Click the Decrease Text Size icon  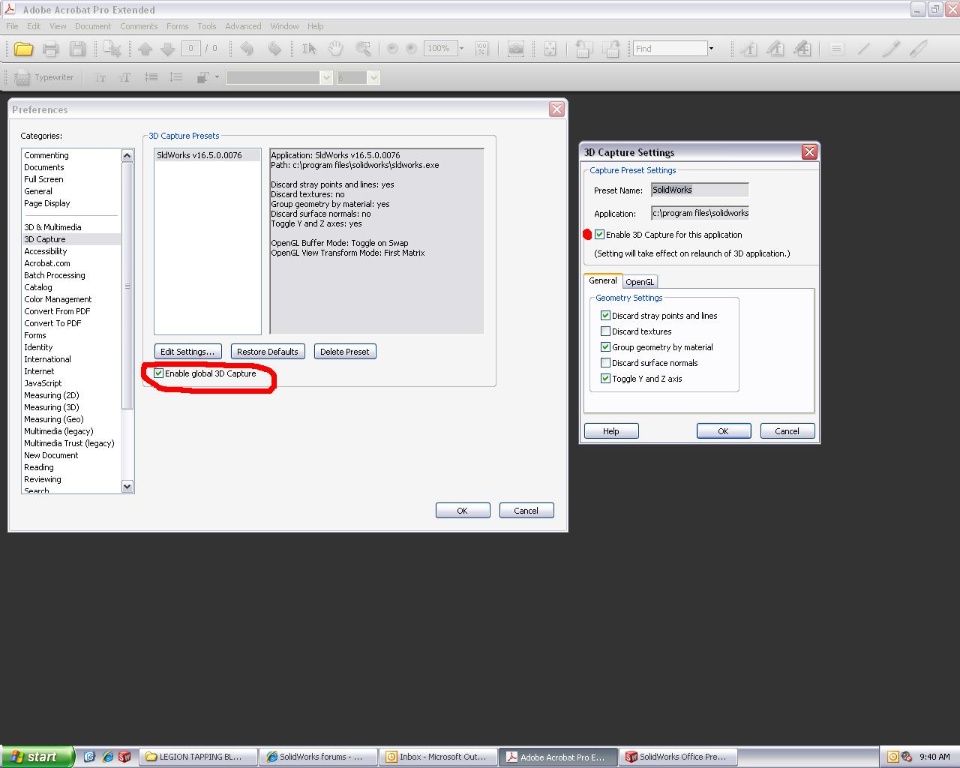pos(100,78)
